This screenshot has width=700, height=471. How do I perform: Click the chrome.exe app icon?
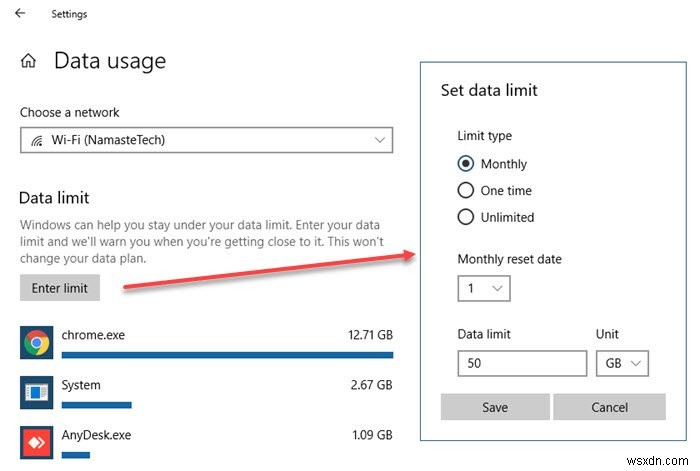click(37, 342)
